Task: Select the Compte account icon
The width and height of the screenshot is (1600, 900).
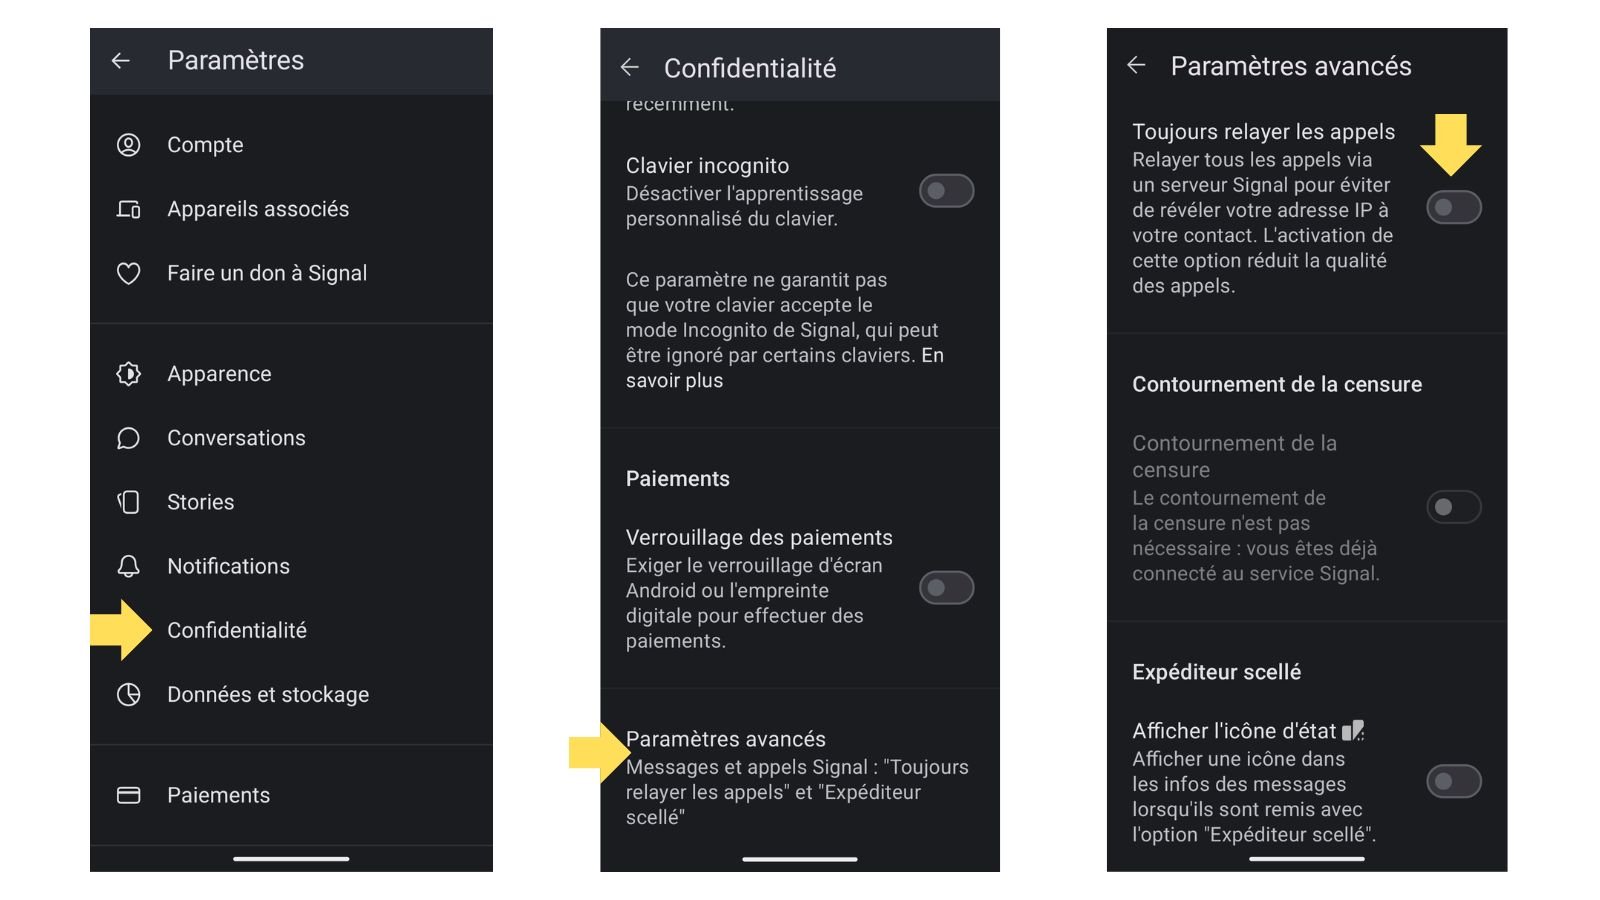Action: pos(129,144)
